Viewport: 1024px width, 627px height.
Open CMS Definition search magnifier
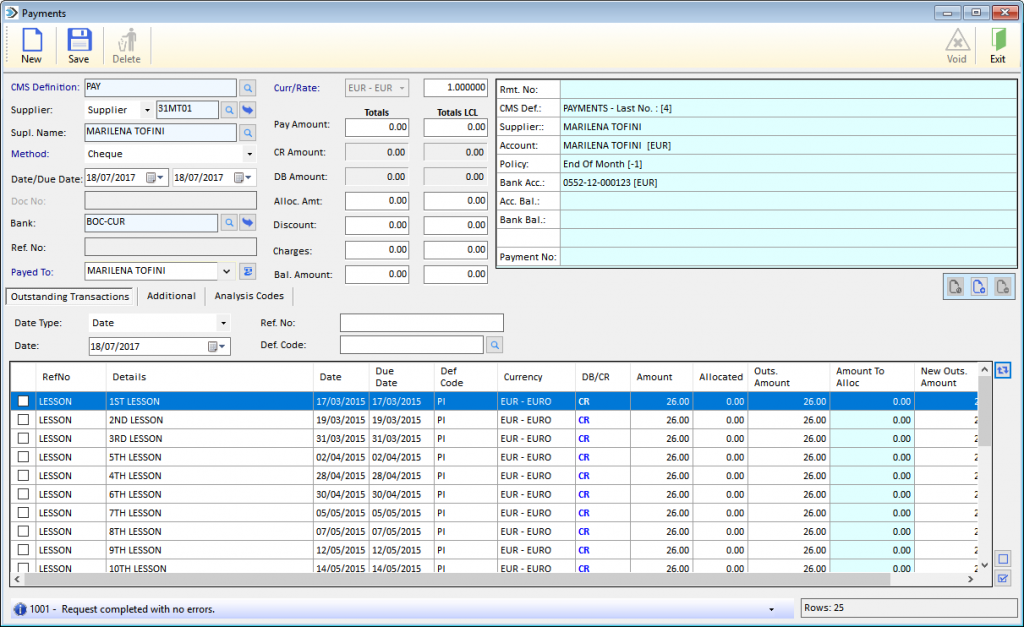pyautogui.click(x=248, y=88)
